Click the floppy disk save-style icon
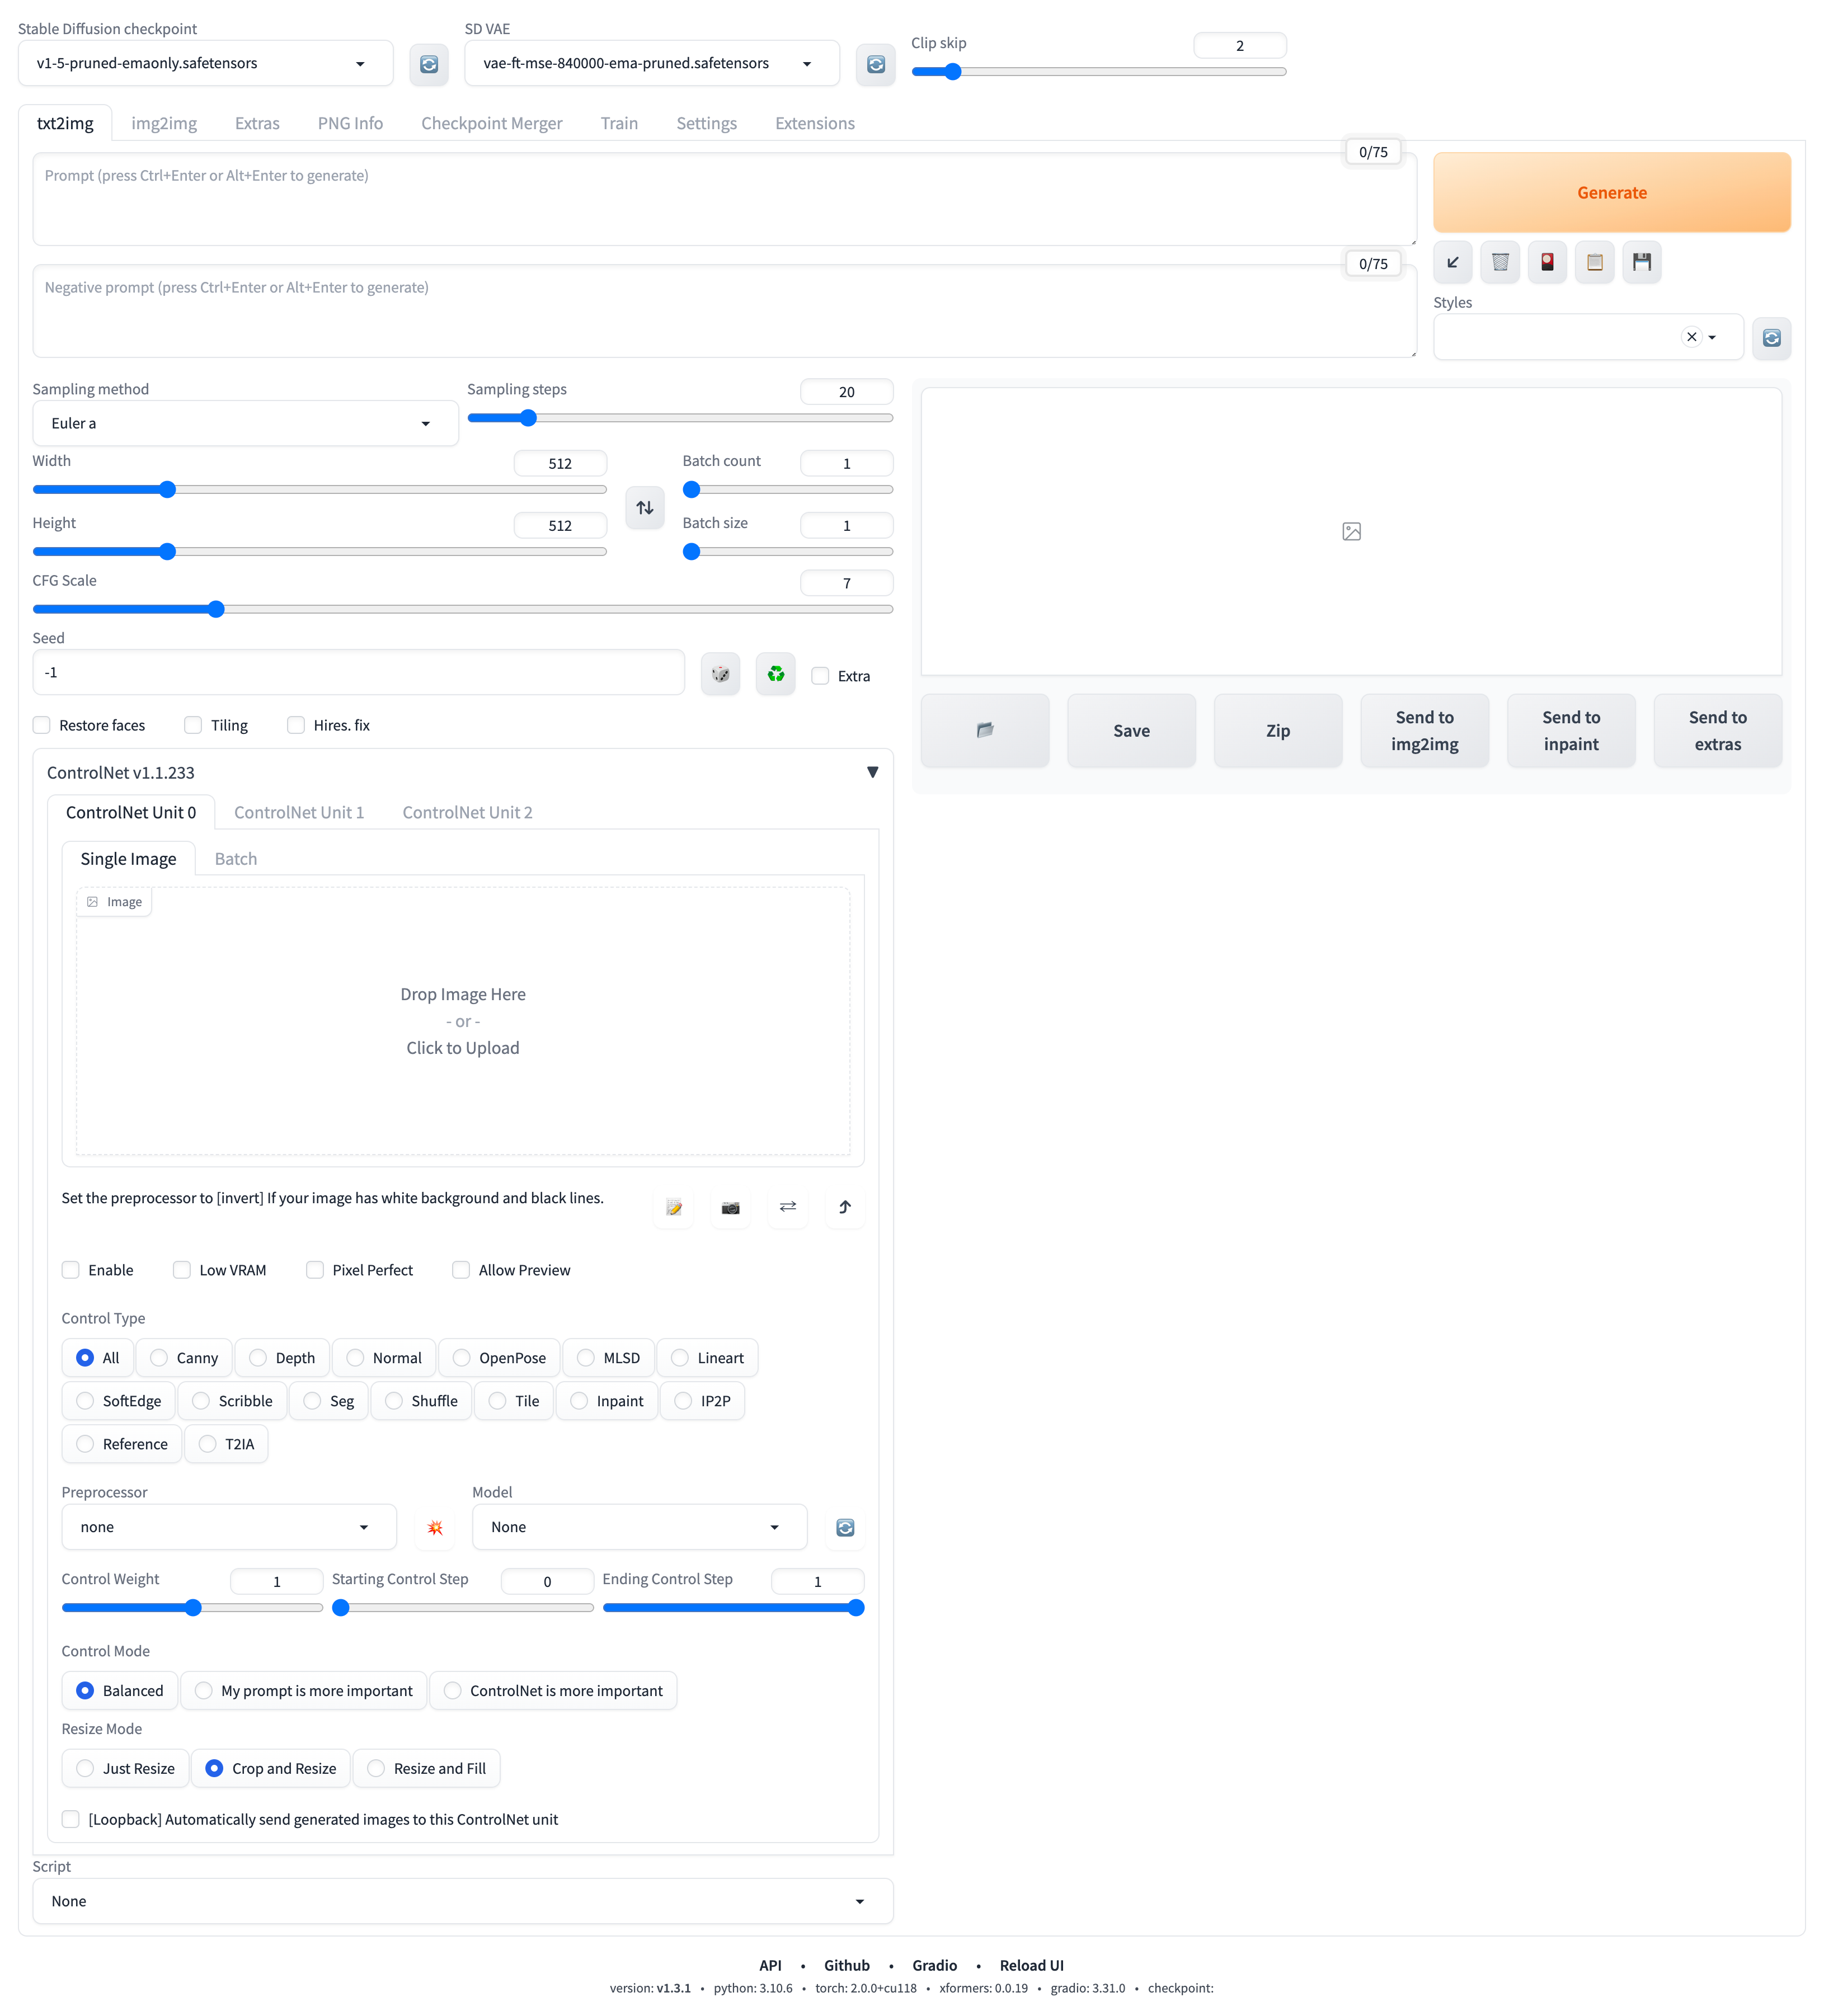The image size is (1824, 2016). coord(1641,262)
